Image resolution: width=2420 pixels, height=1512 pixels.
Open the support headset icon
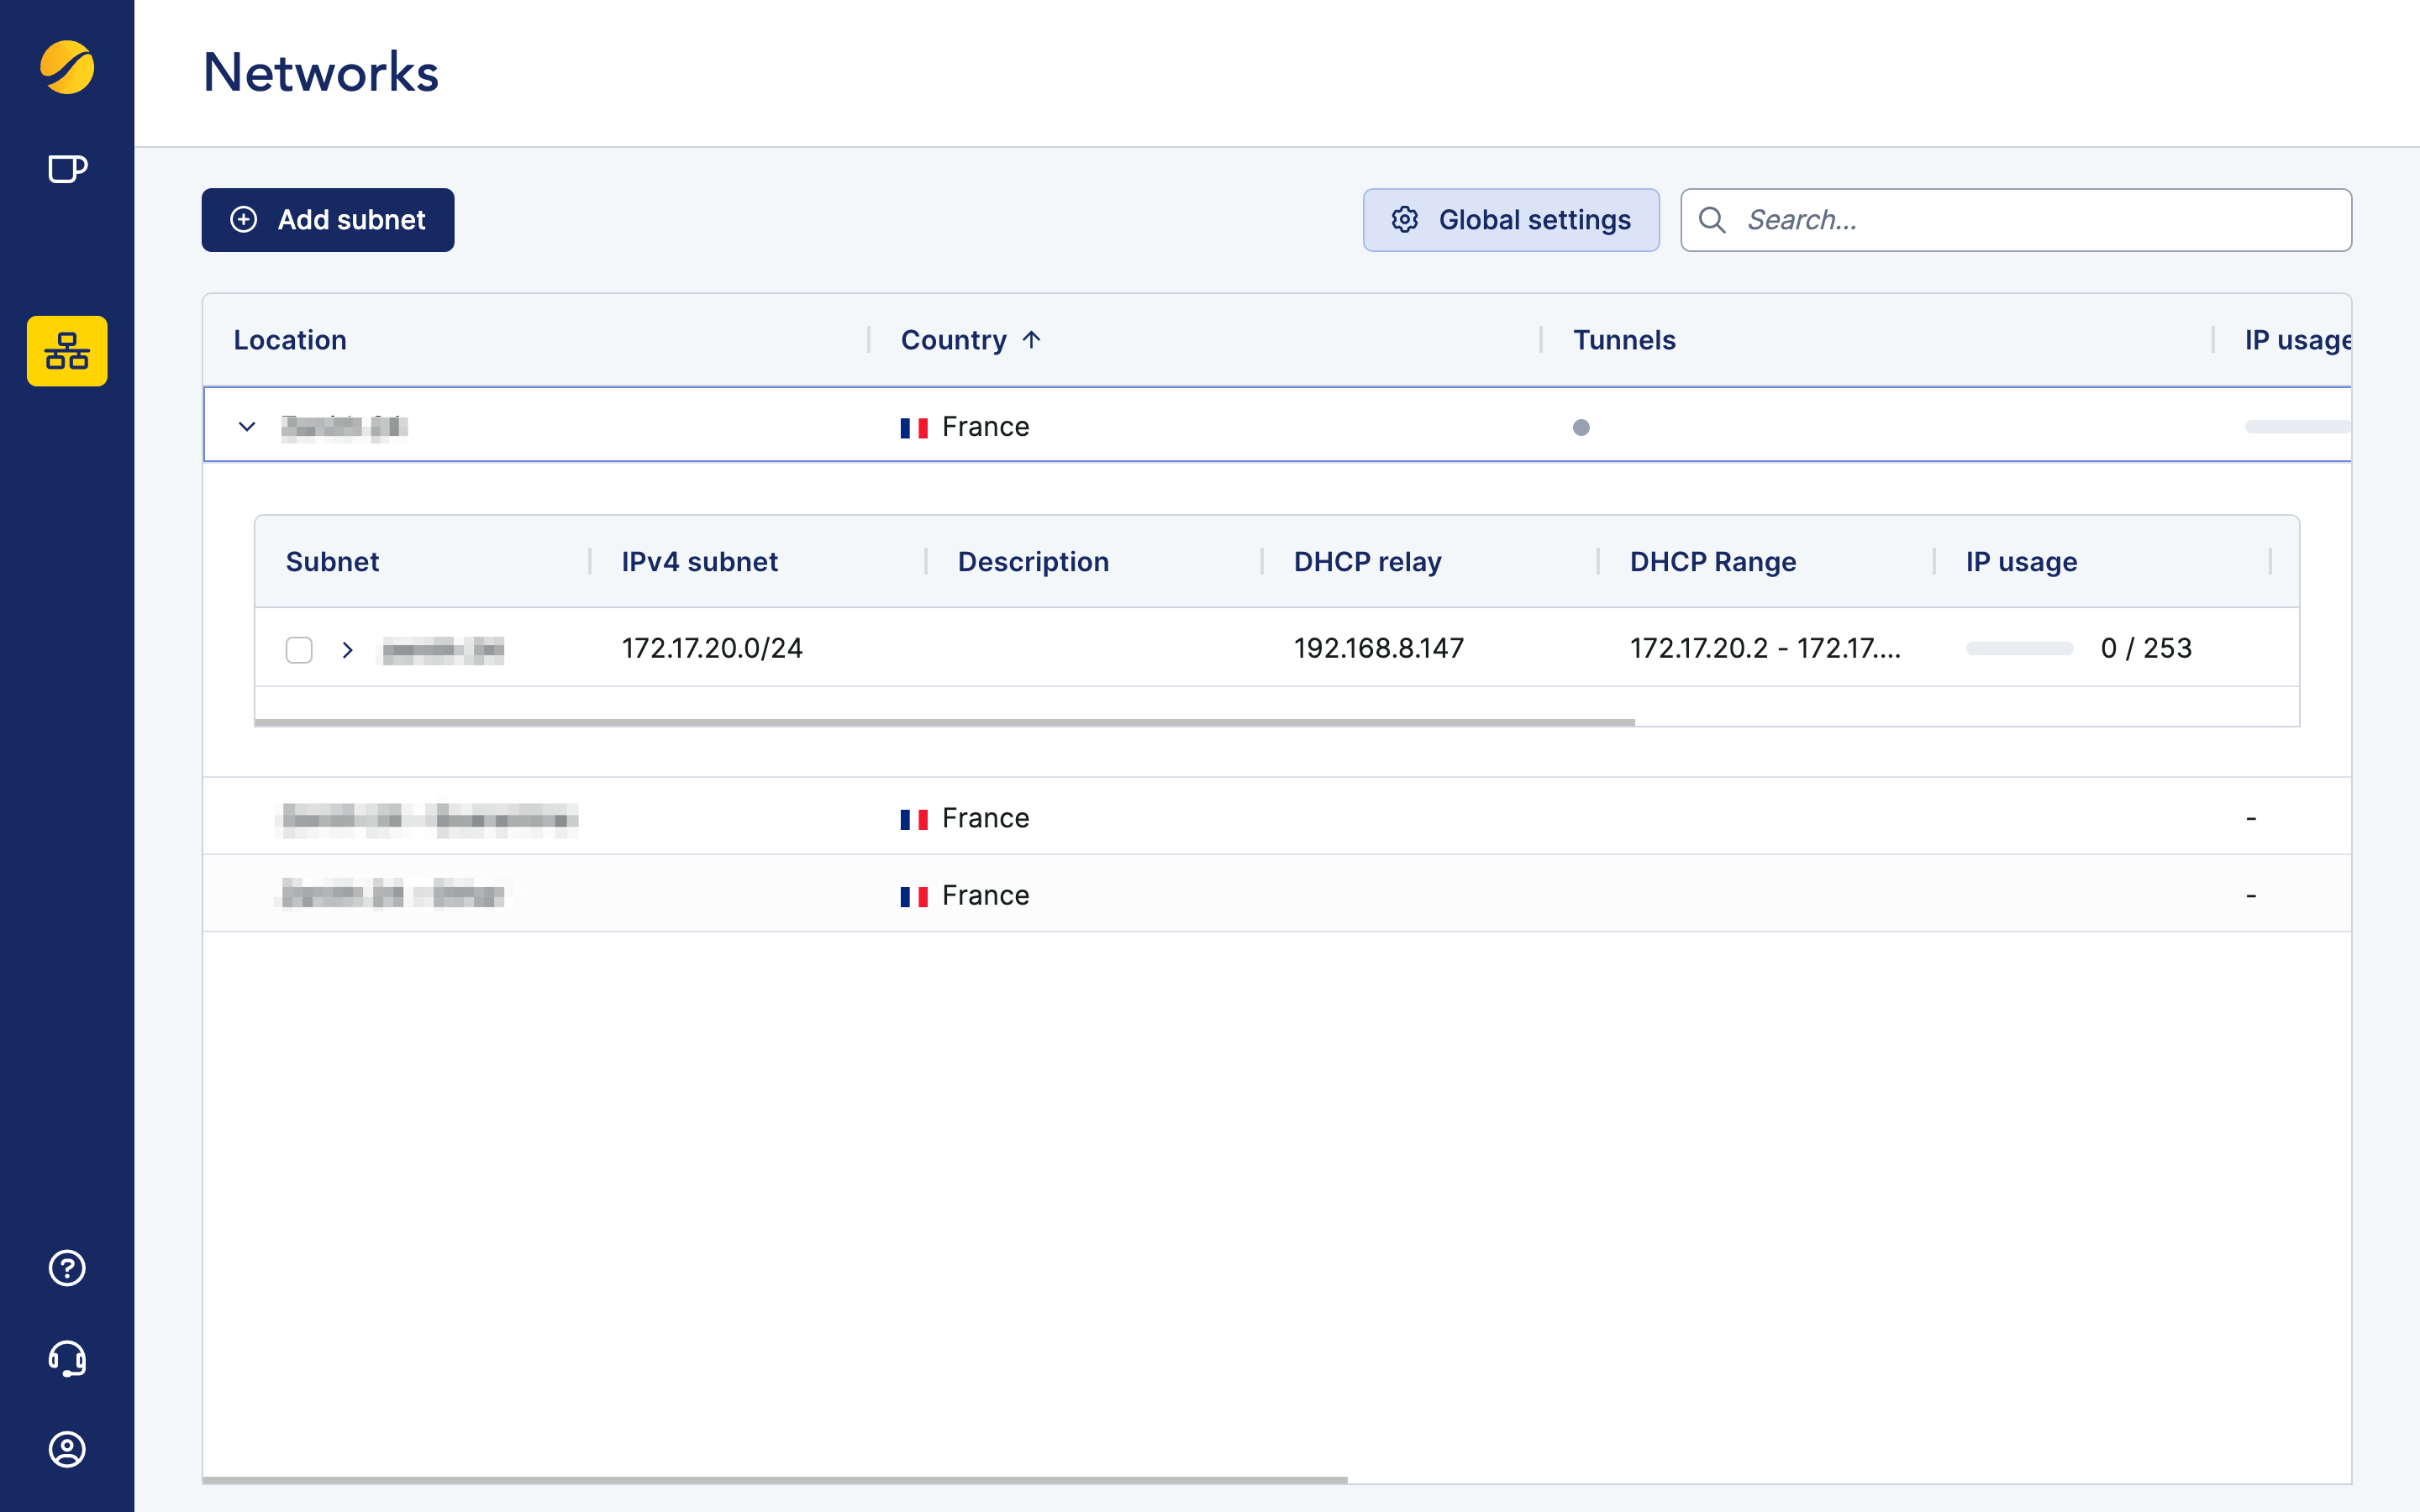coord(67,1358)
